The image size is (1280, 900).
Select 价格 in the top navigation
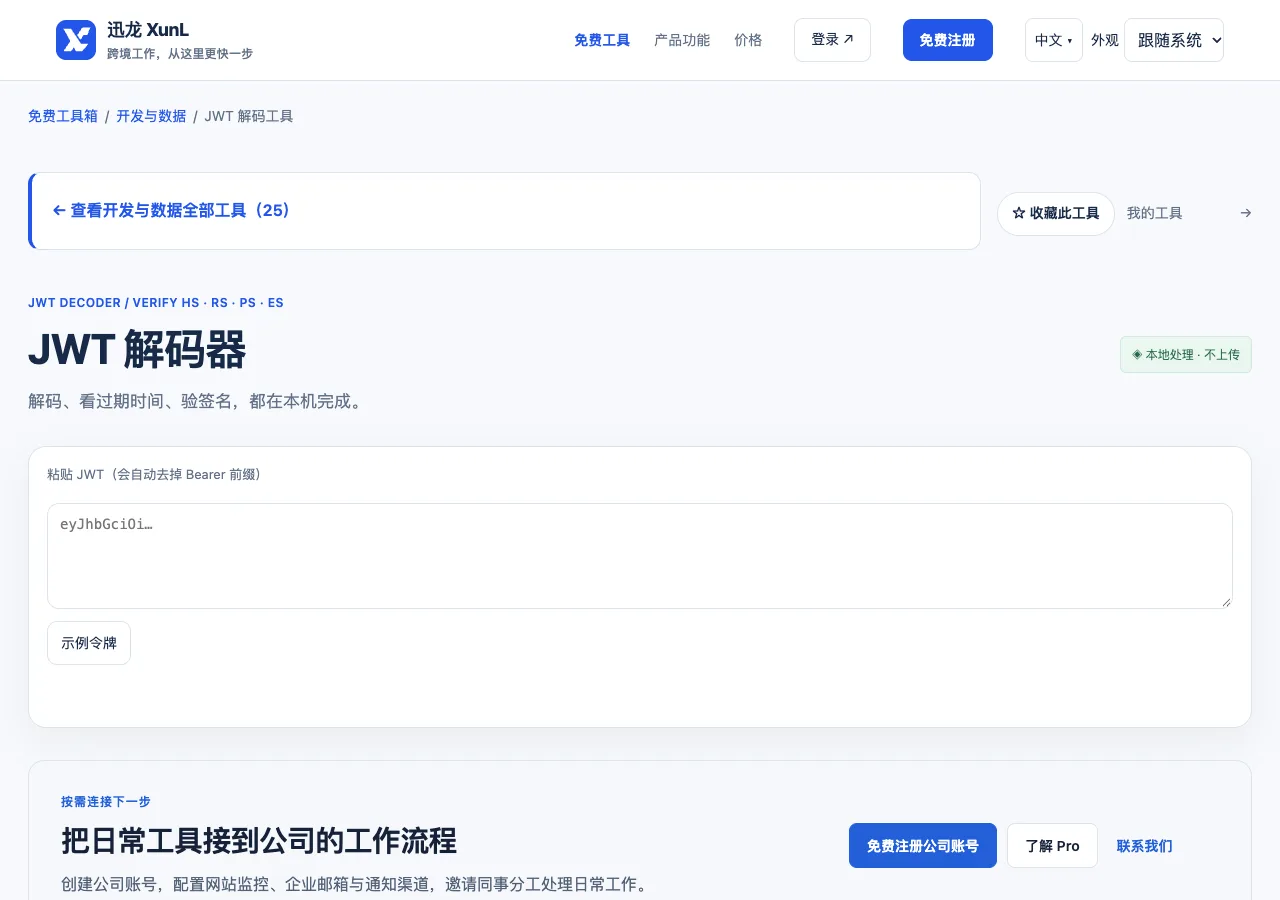(x=748, y=40)
